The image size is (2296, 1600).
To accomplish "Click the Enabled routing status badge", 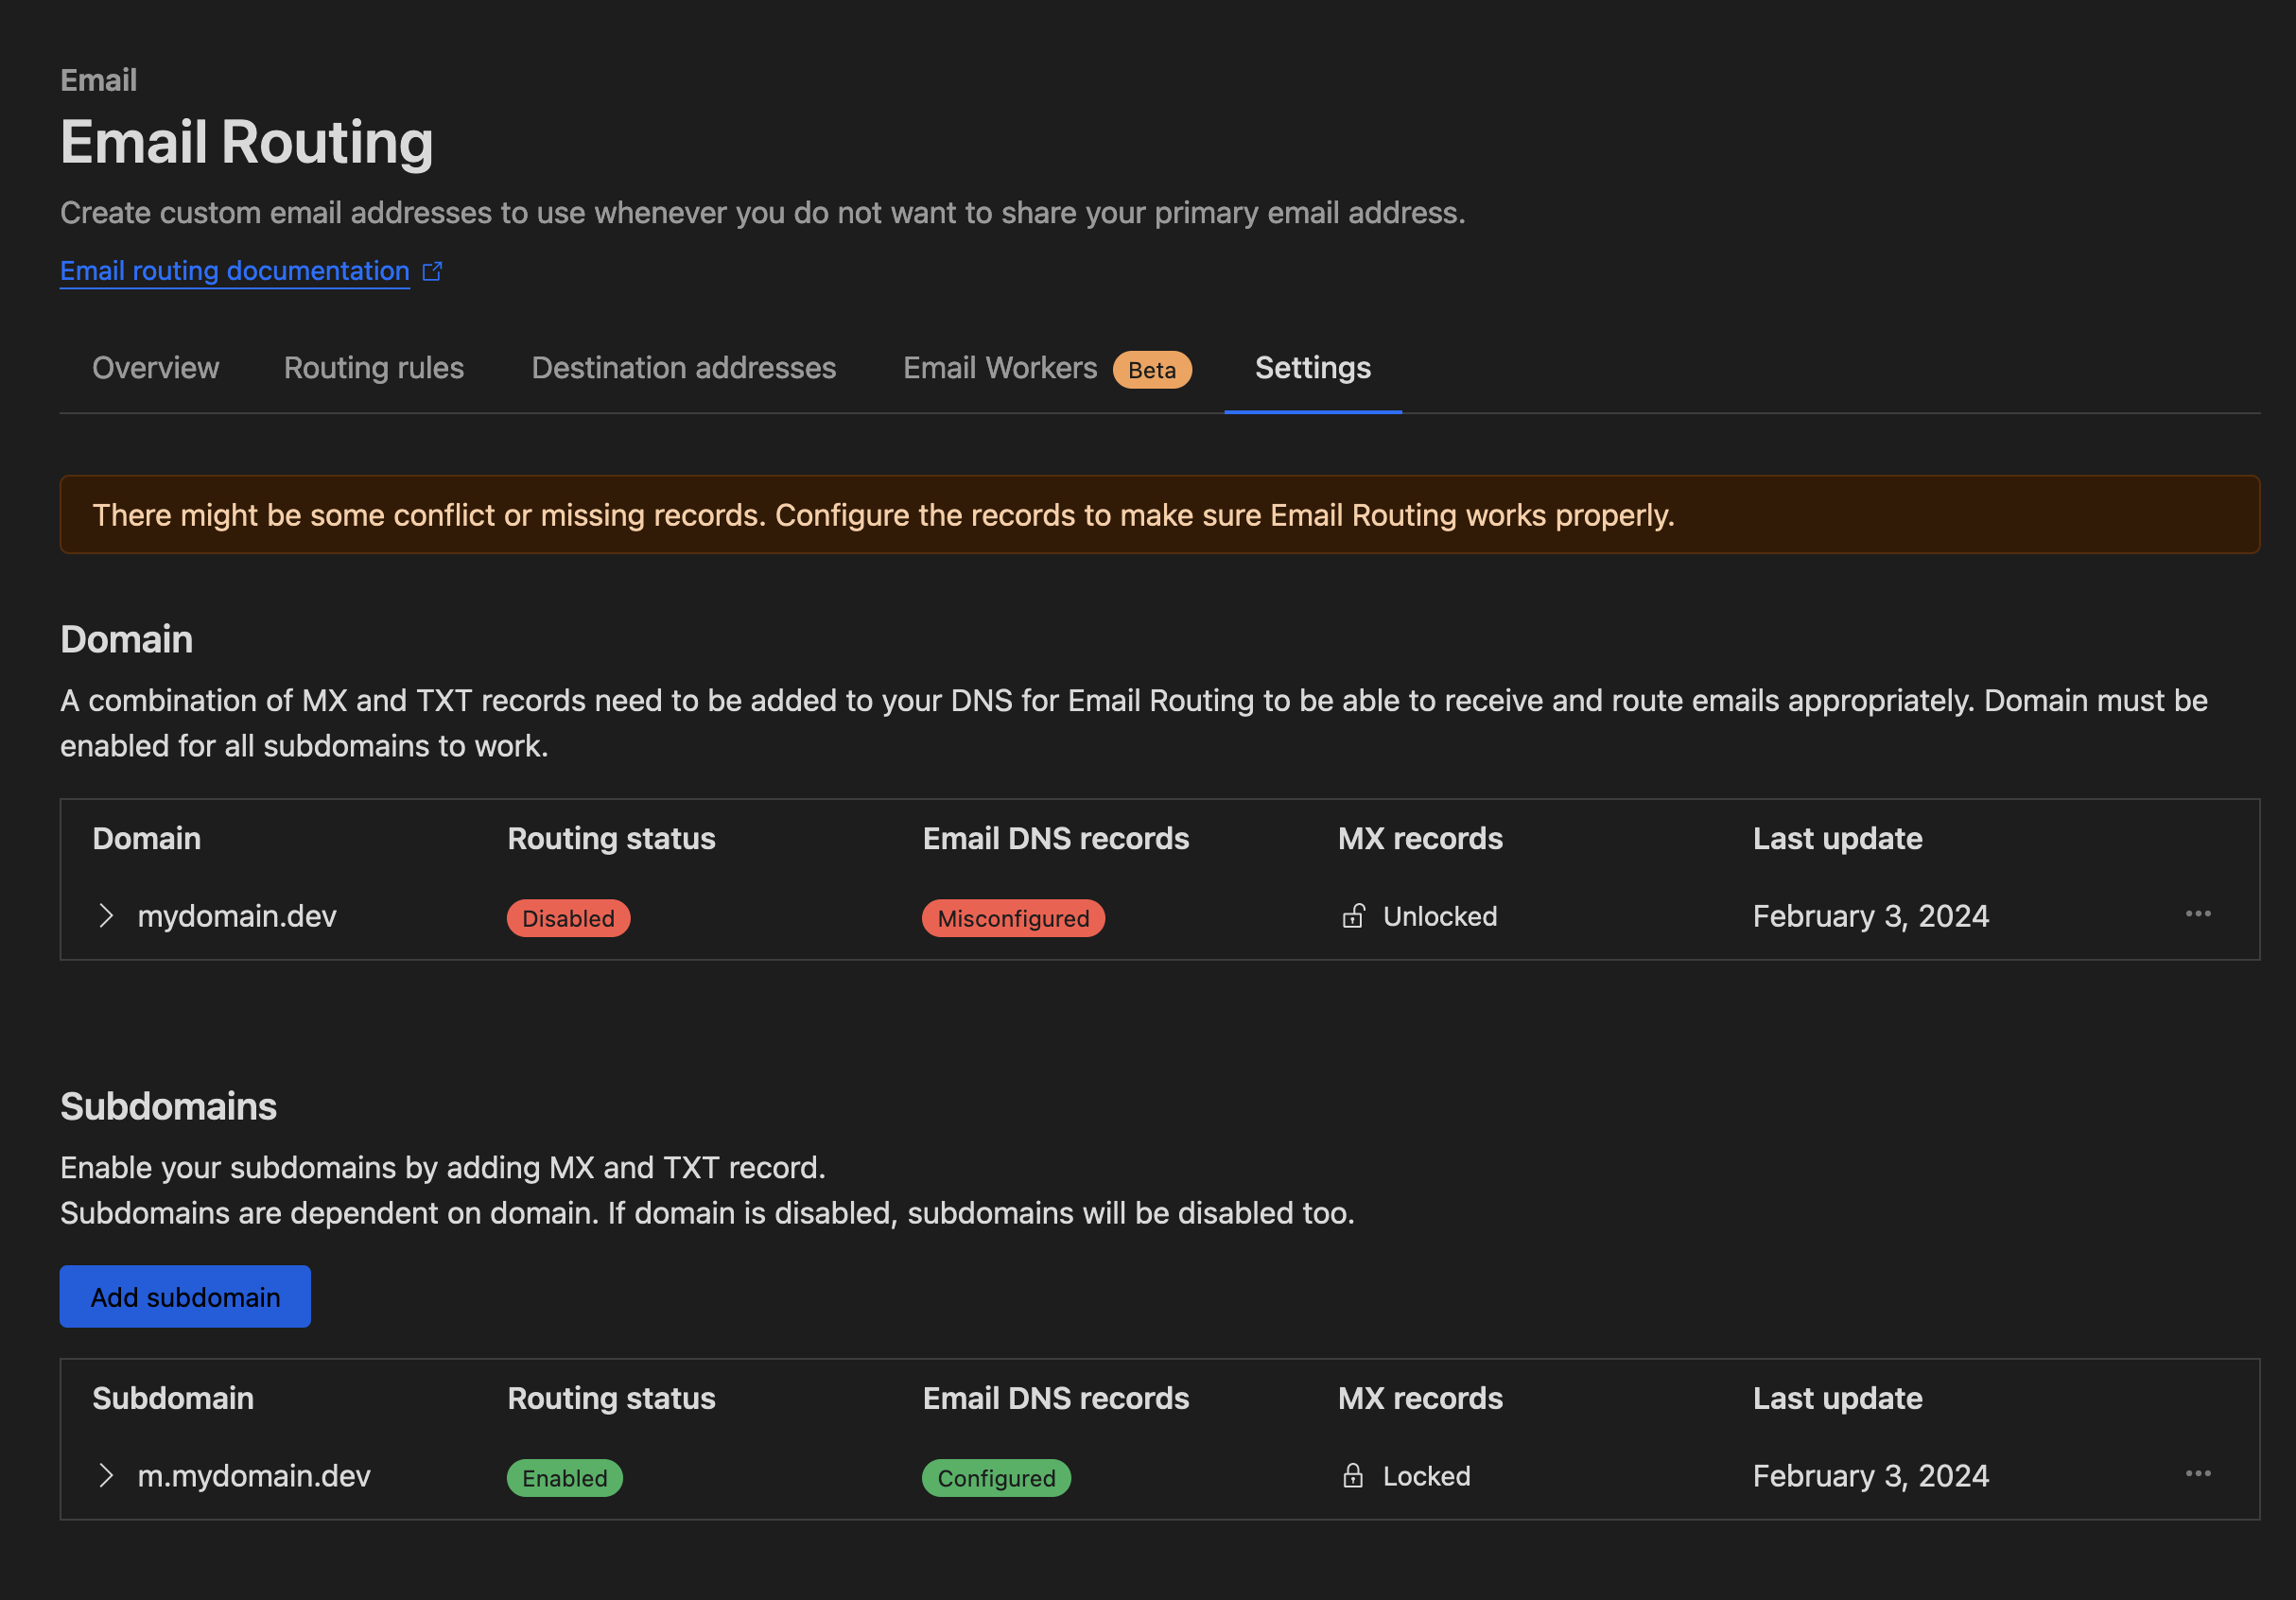I will tap(564, 1478).
